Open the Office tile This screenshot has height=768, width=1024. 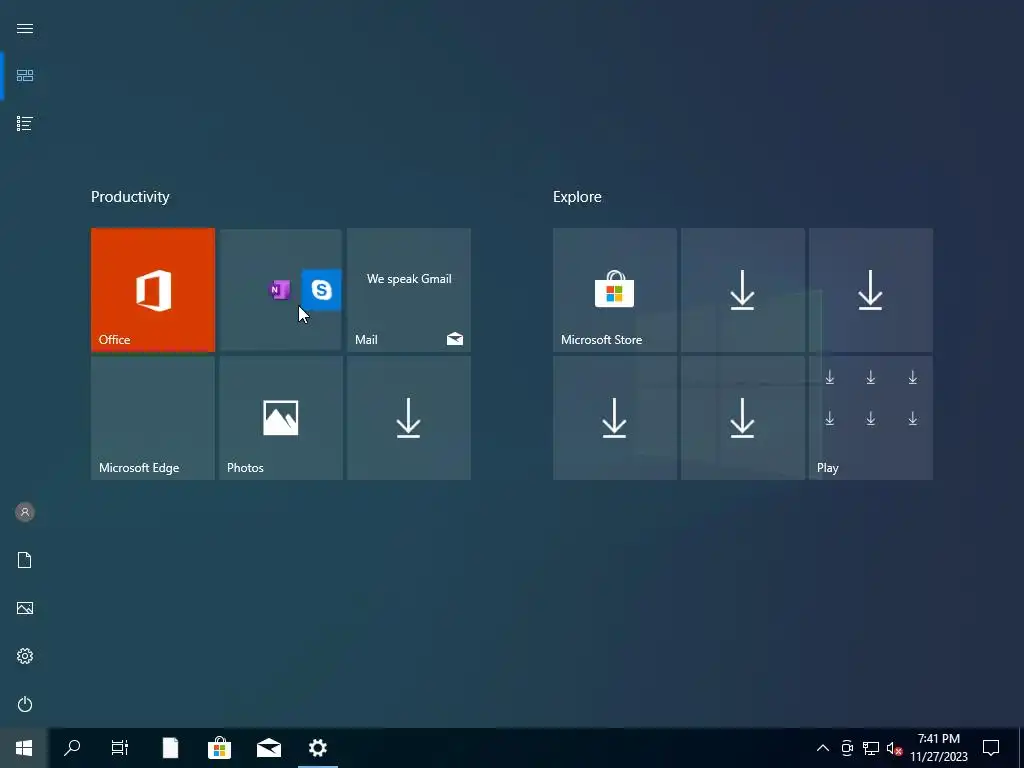153,290
